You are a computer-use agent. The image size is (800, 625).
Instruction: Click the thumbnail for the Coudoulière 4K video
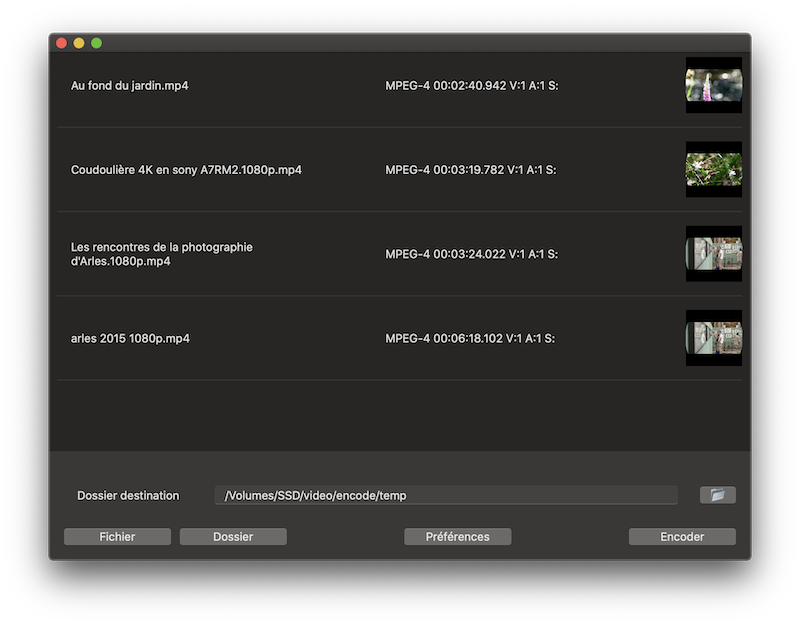click(714, 169)
